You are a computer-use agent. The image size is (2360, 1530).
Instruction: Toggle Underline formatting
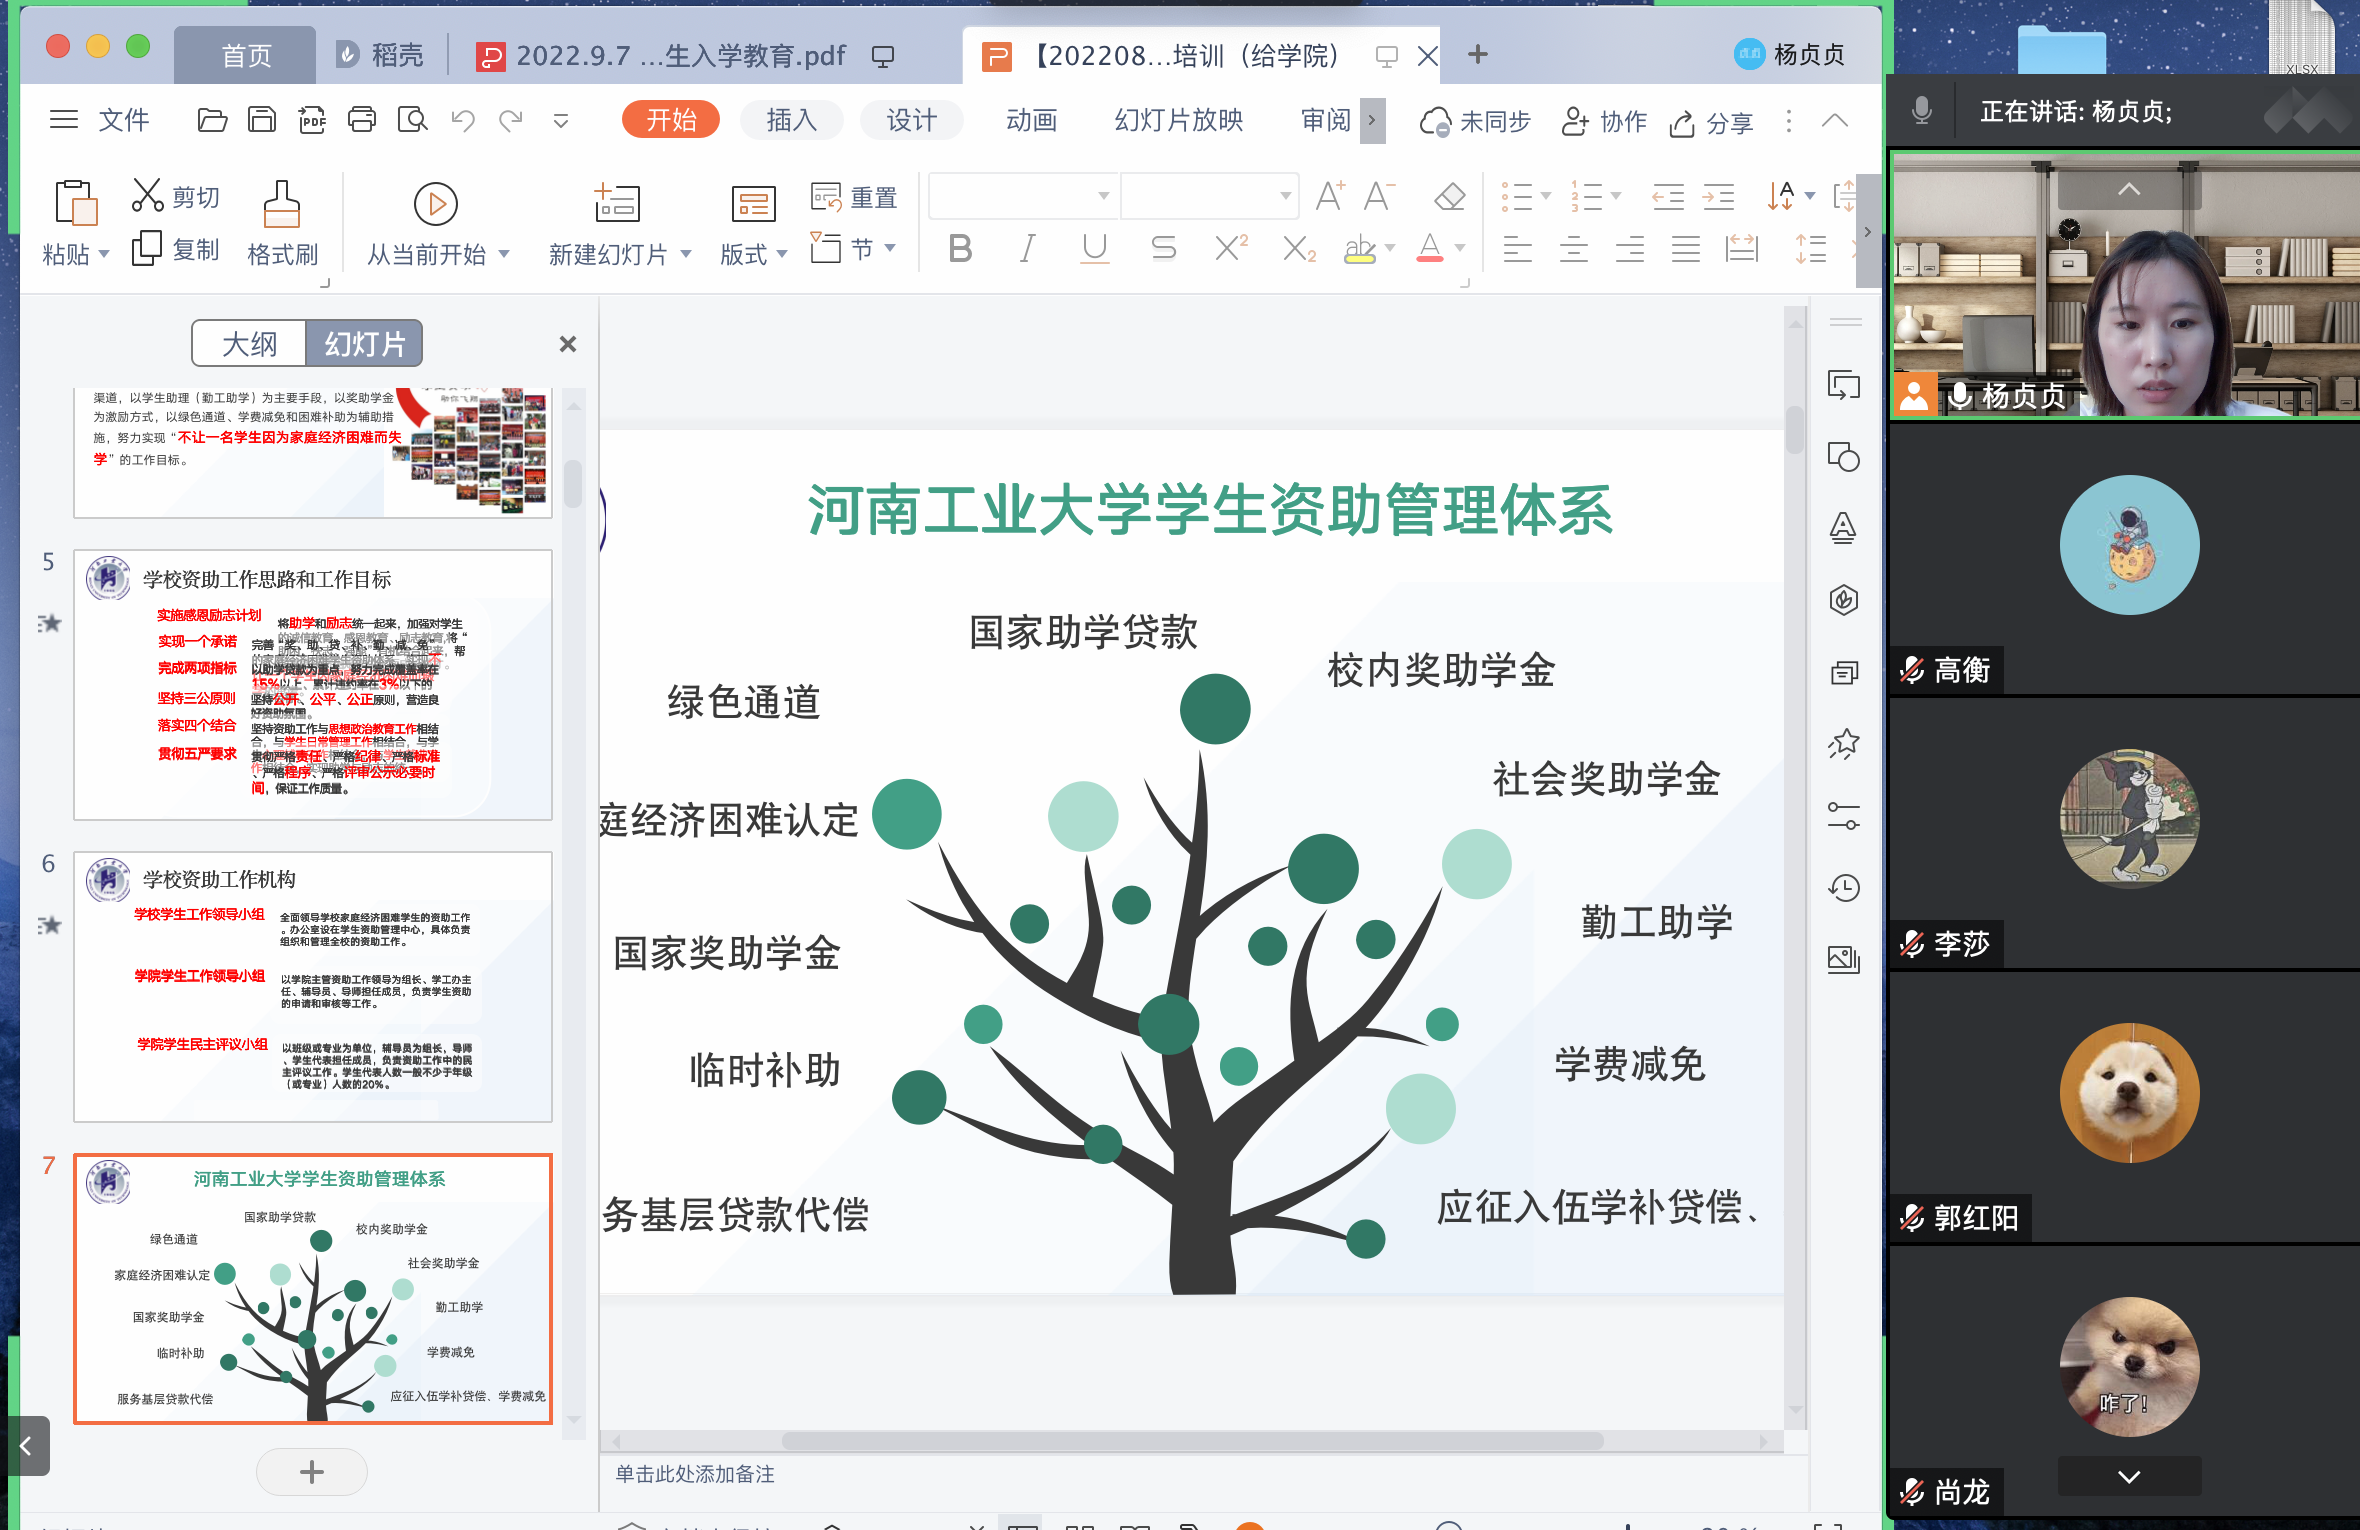pos(1095,248)
